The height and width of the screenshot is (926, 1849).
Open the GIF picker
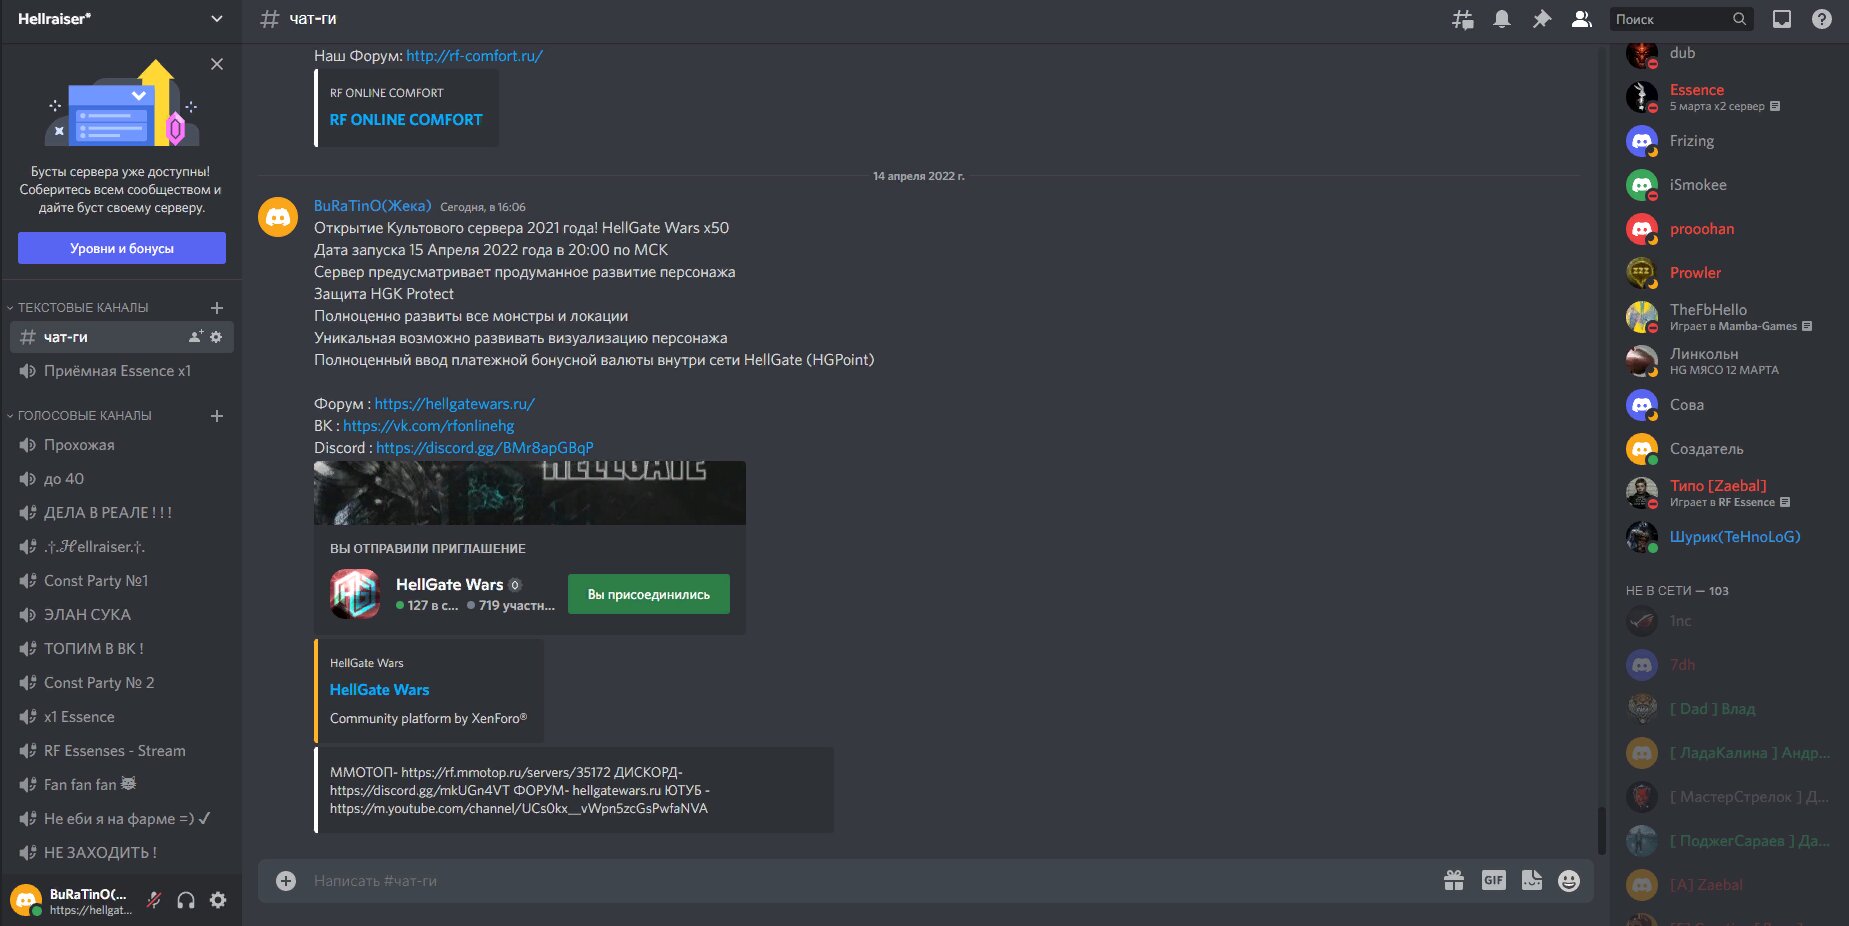tap(1493, 880)
